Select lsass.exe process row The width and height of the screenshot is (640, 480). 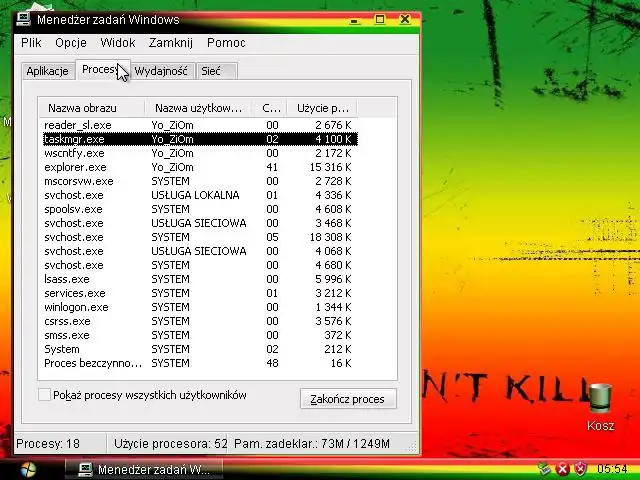point(200,279)
